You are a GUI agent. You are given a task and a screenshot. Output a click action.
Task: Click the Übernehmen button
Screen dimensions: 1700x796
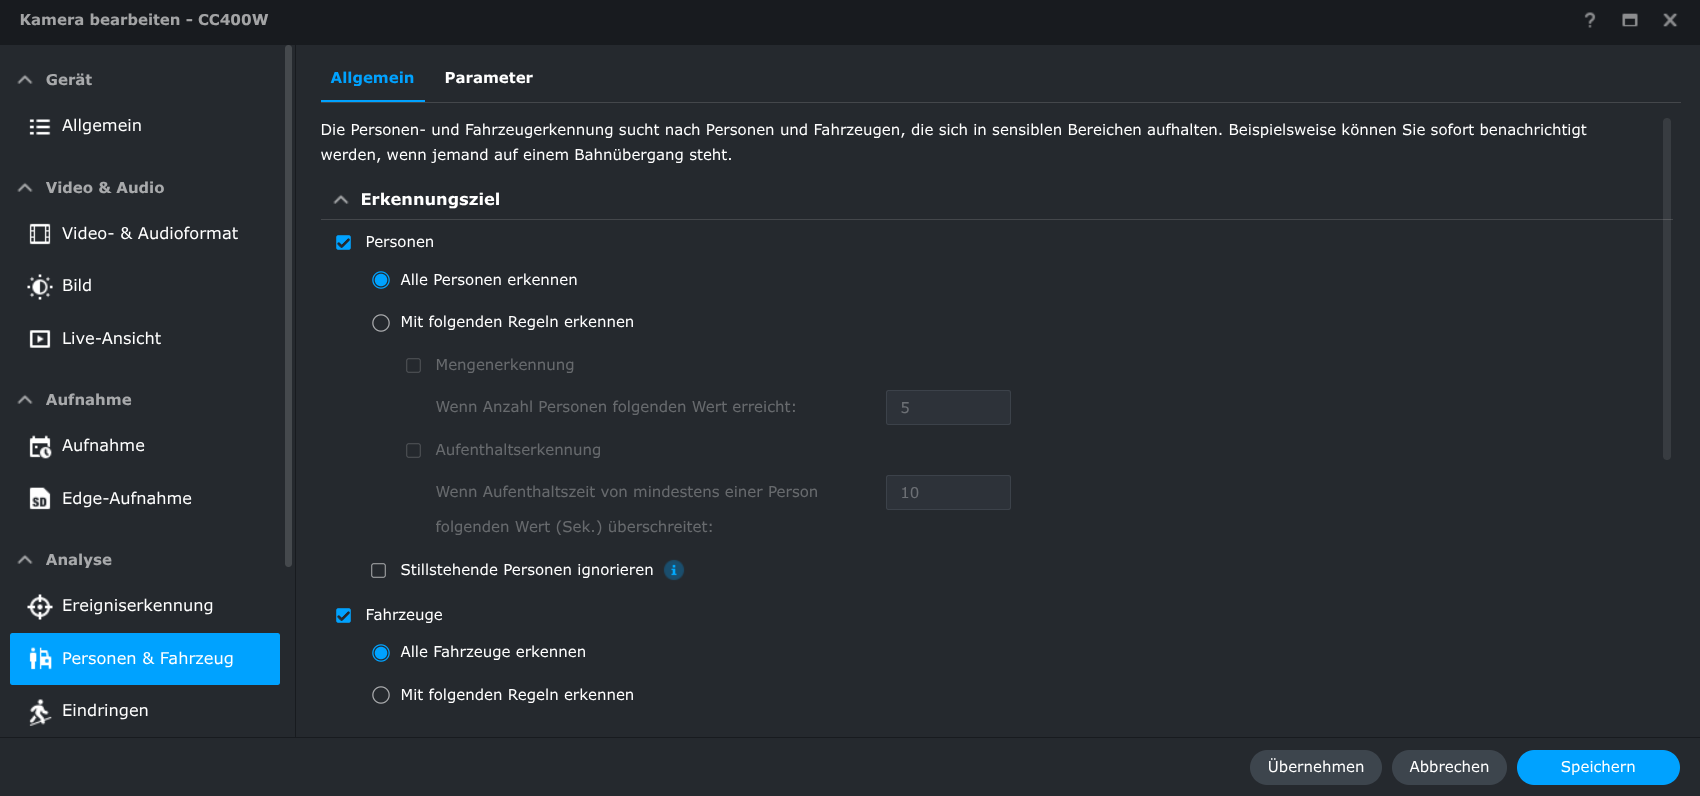point(1315,767)
